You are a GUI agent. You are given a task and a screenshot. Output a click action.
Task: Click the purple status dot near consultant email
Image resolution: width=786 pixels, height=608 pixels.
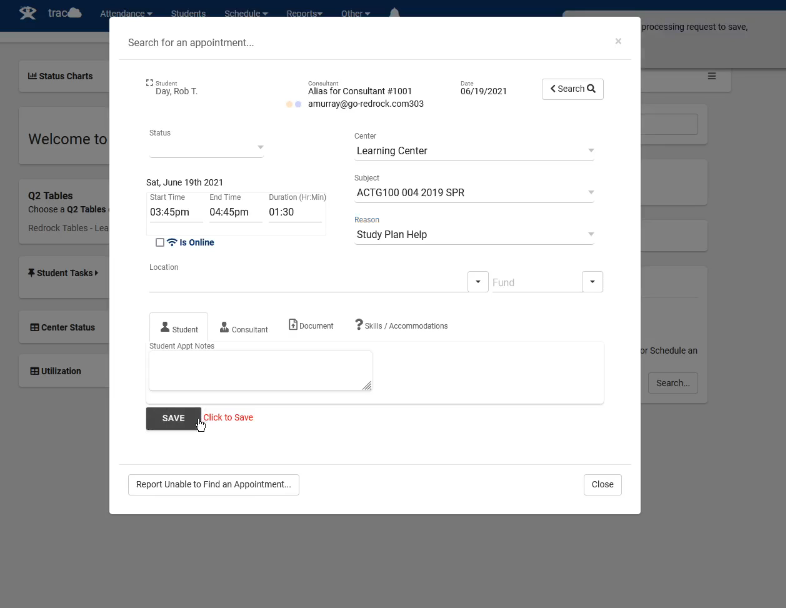coord(298,104)
